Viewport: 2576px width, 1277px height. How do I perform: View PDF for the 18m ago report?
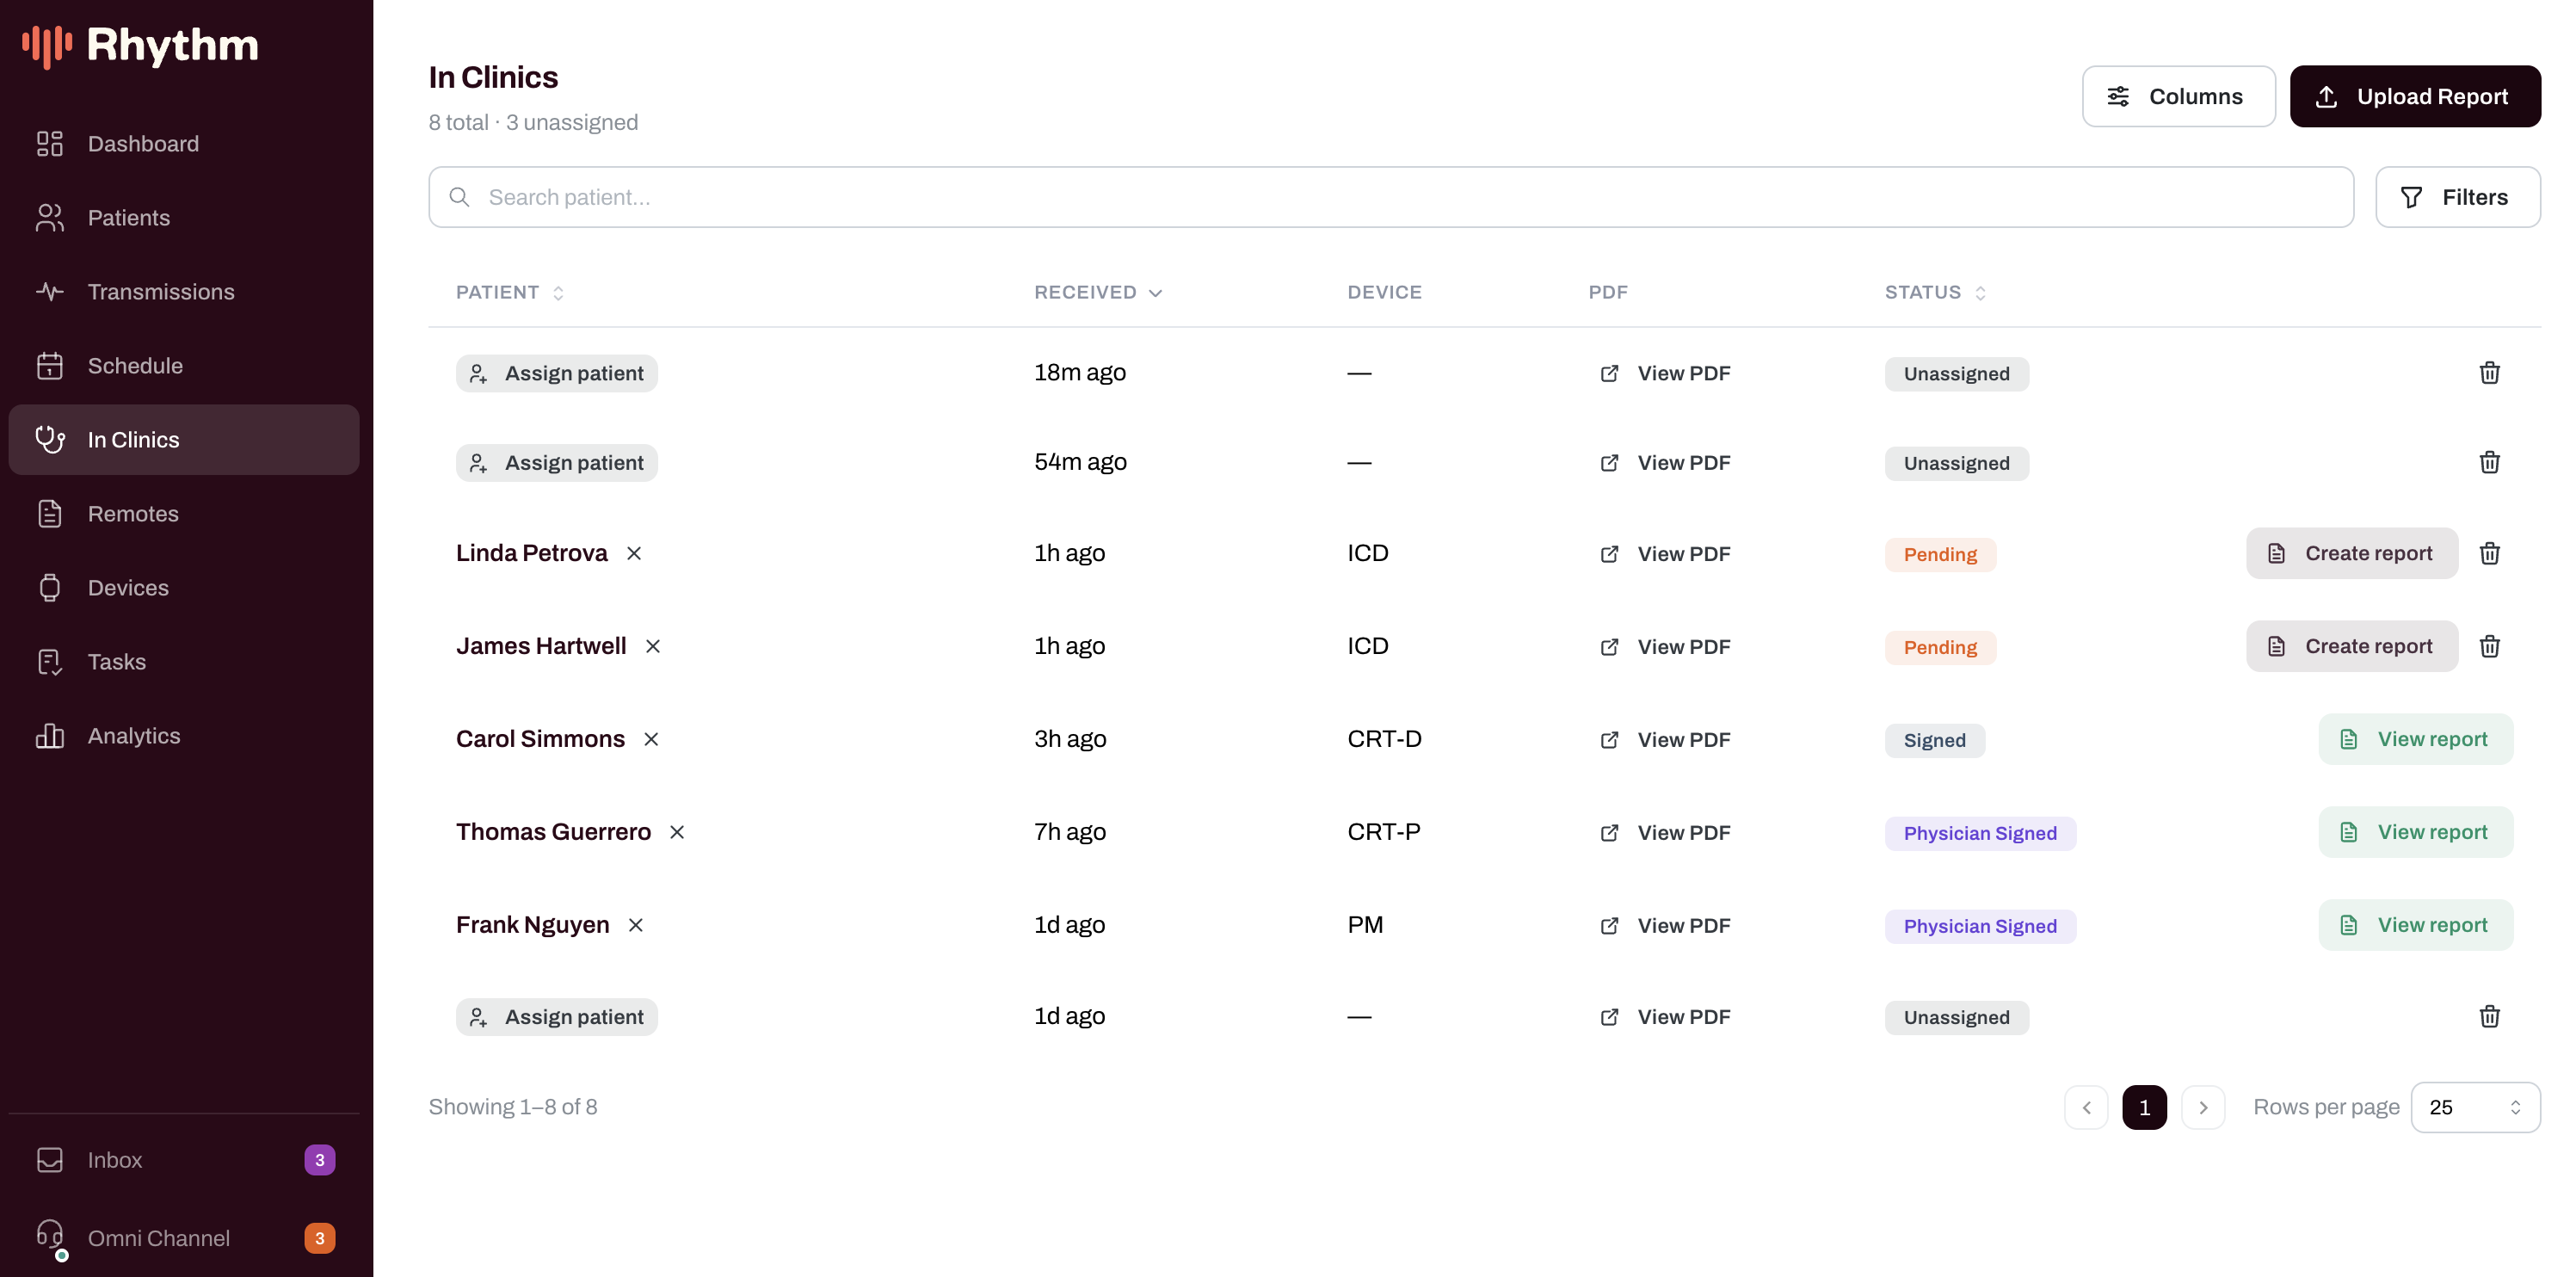[x=1665, y=373]
